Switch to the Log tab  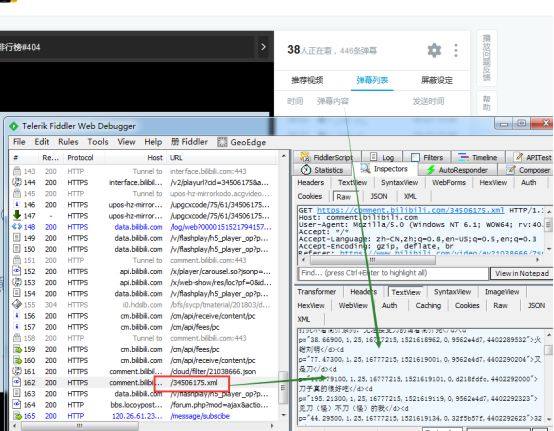click(x=382, y=157)
